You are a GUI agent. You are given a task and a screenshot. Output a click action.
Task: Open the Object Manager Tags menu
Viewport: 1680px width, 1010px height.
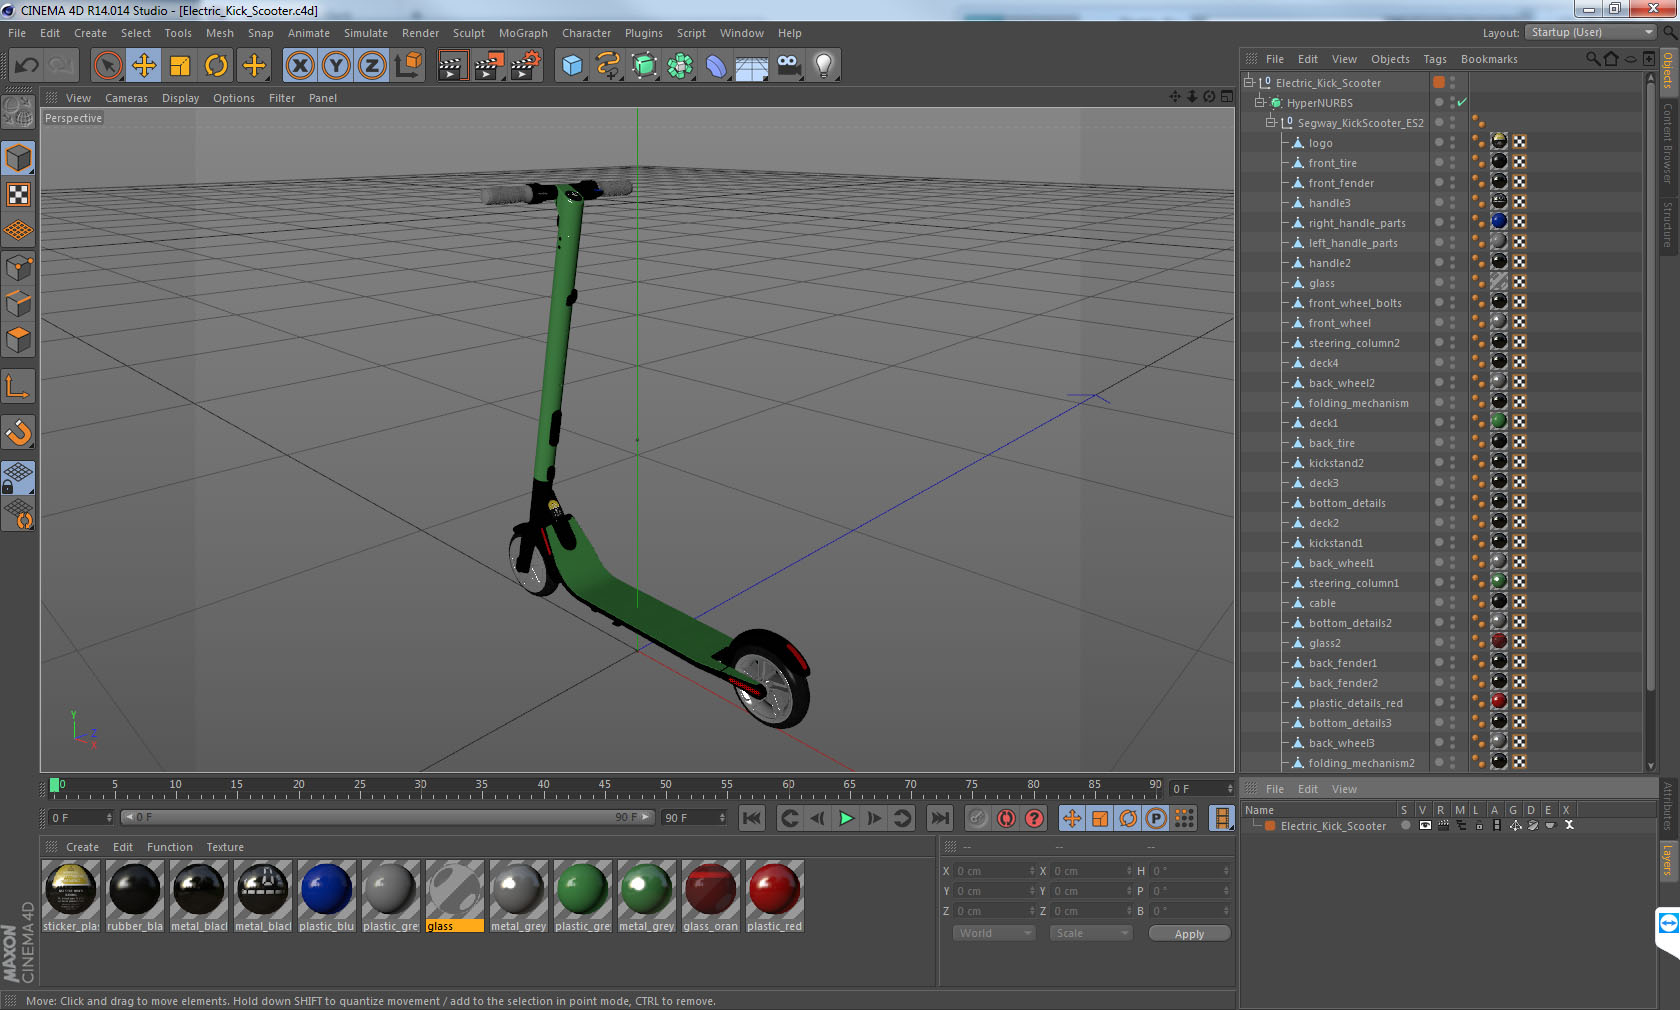click(x=1435, y=59)
